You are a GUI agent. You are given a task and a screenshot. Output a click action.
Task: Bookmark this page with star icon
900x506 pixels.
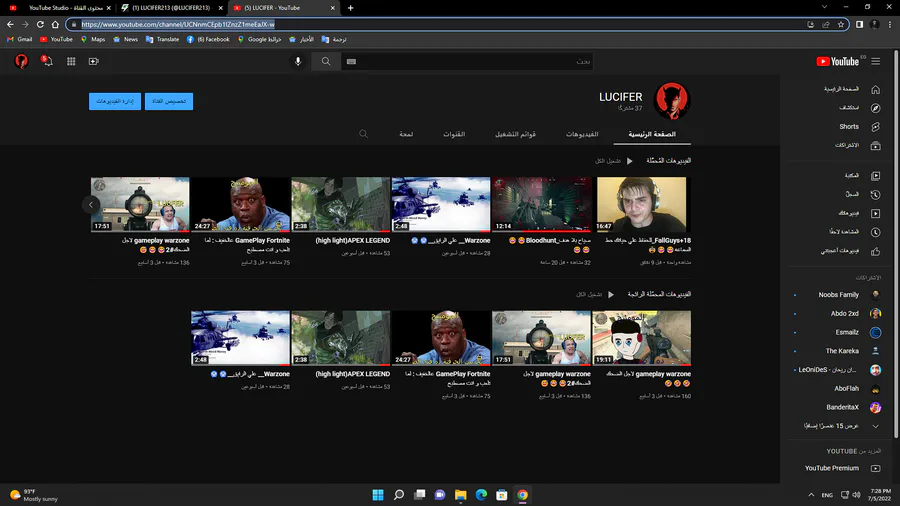coord(841,24)
